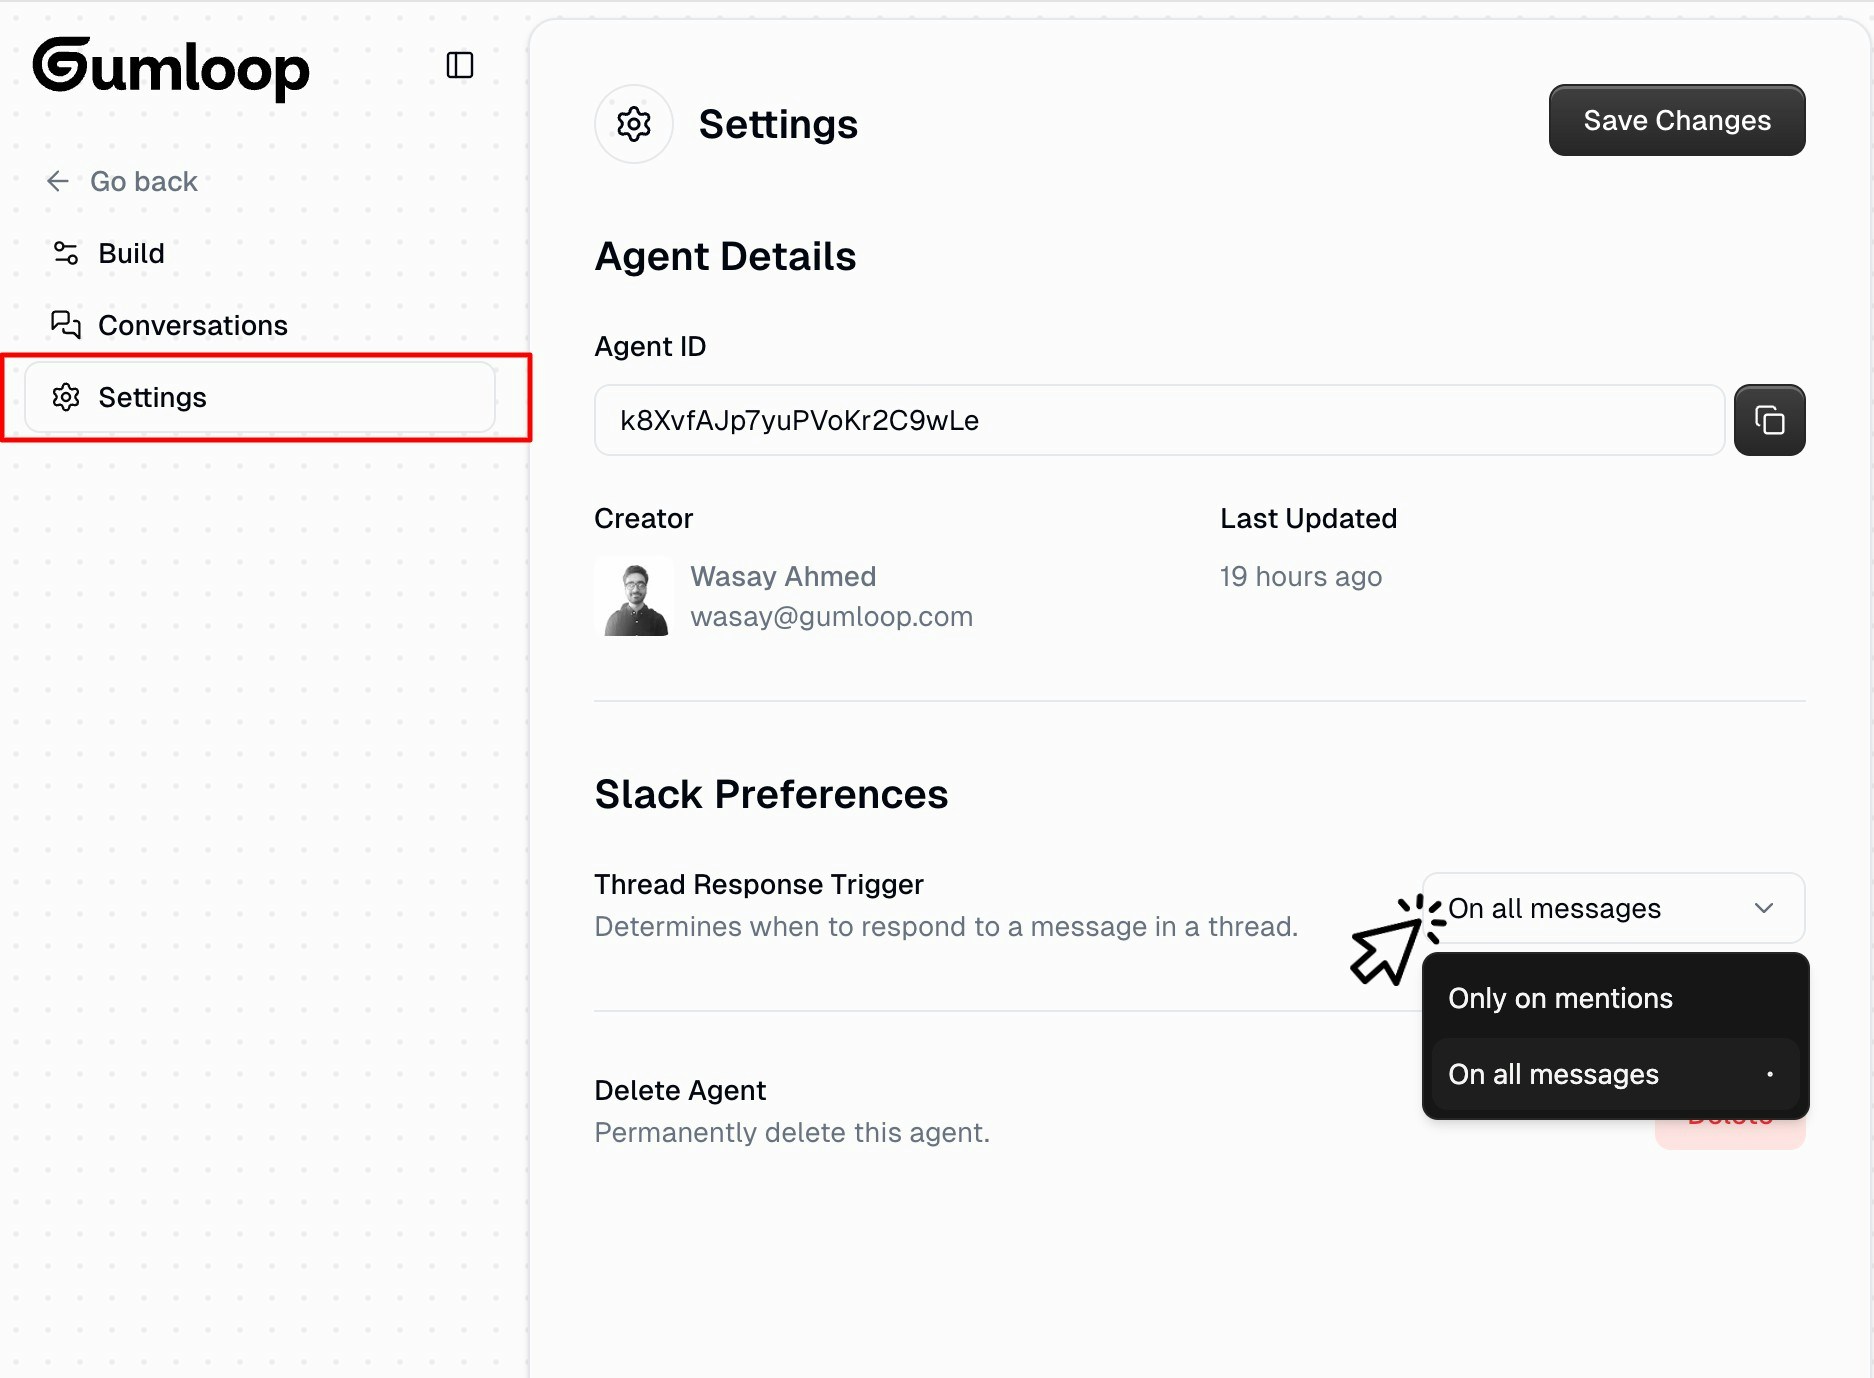Click the Last Updated label
The height and width of the screenshot is (1378, 1874).
(1308, 518)
